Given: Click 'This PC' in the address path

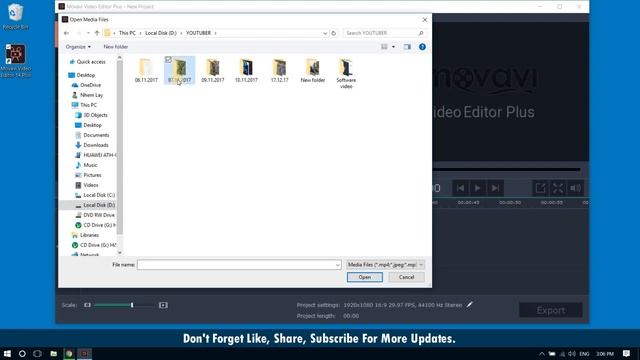Looking at the screenshot, I should click(x=127, y=33).
